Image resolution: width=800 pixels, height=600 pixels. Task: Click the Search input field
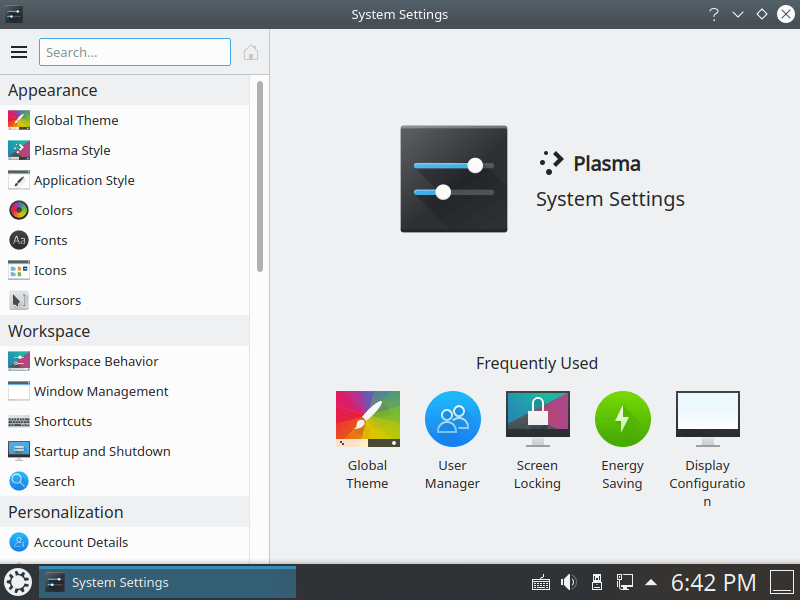pyautogui.click(x=135, y=52)
